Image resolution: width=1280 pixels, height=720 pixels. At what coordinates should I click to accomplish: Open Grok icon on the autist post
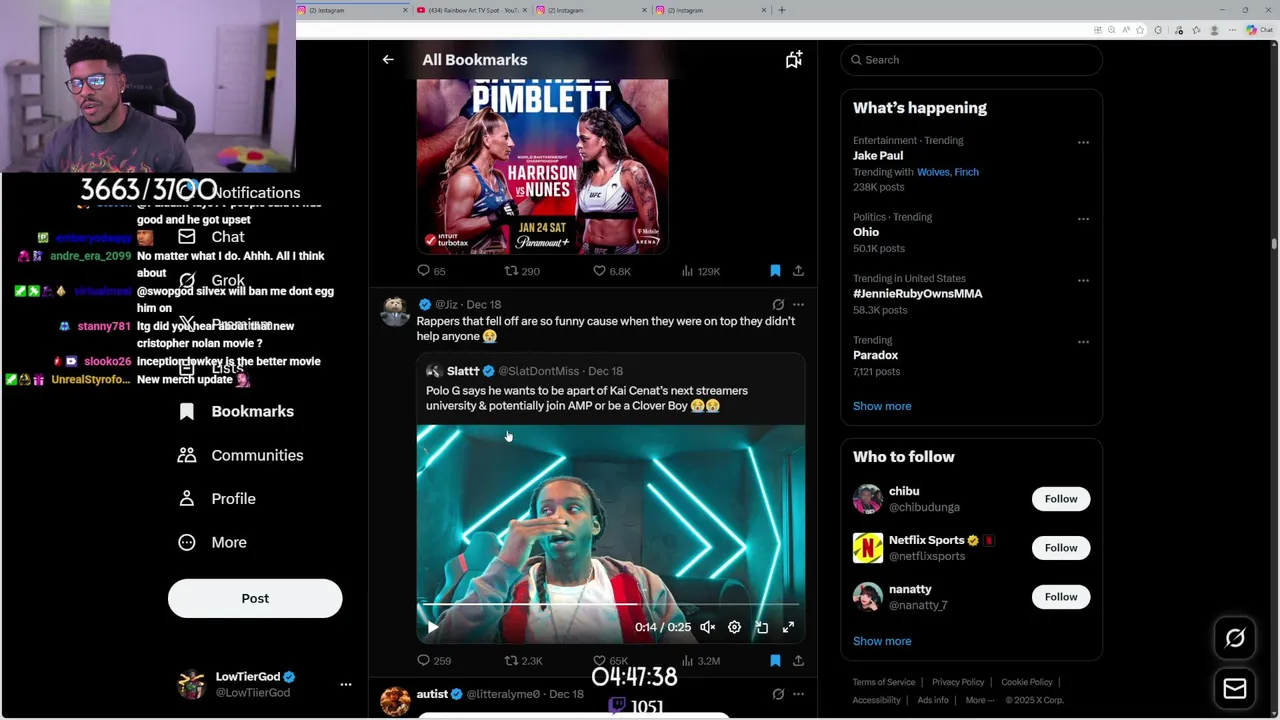[x=778, y=694]
